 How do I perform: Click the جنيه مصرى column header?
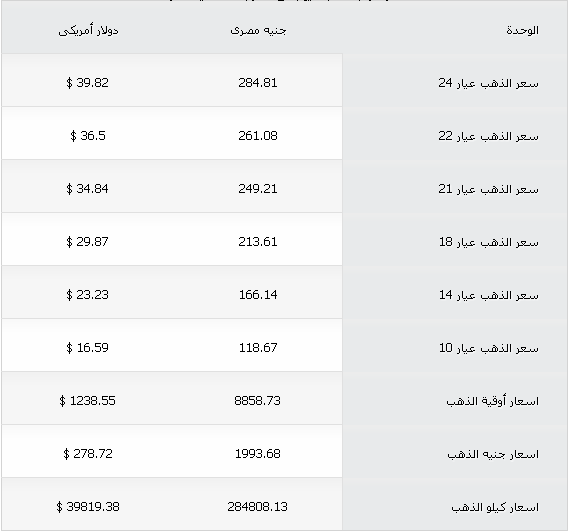[258, 30]
